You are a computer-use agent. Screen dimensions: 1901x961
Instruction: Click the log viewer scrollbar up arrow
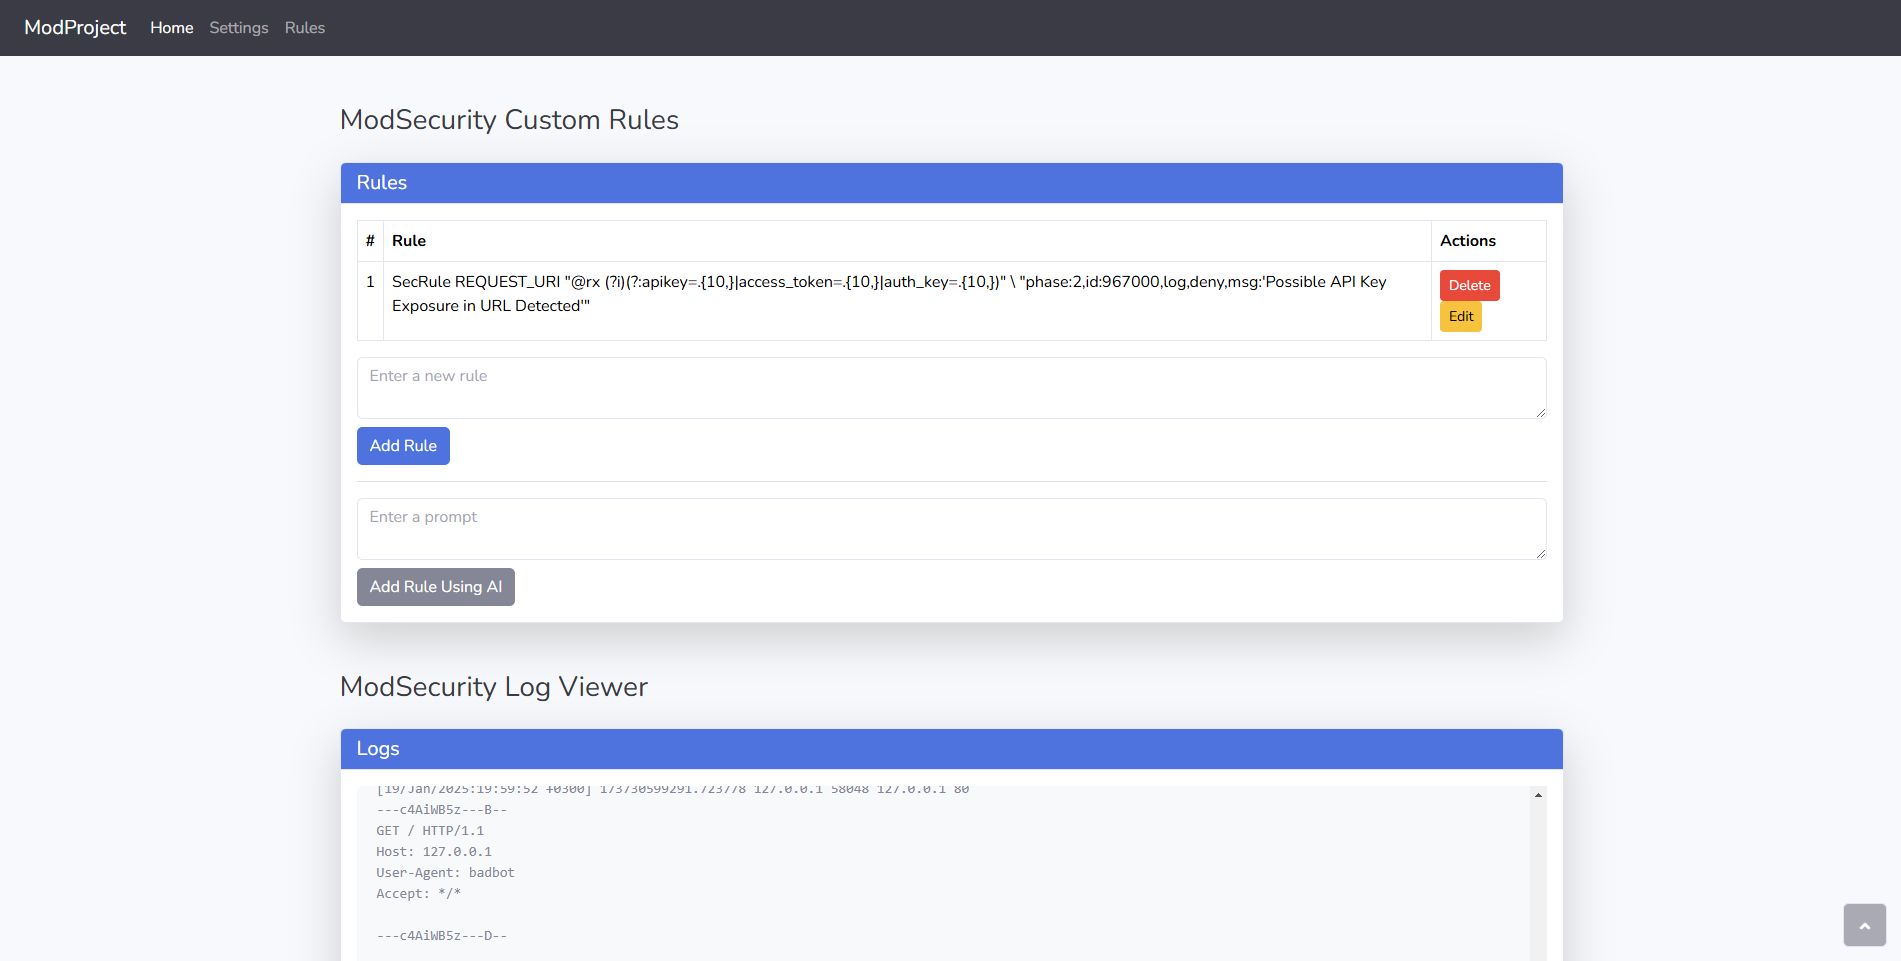(x=1538, y=796)
